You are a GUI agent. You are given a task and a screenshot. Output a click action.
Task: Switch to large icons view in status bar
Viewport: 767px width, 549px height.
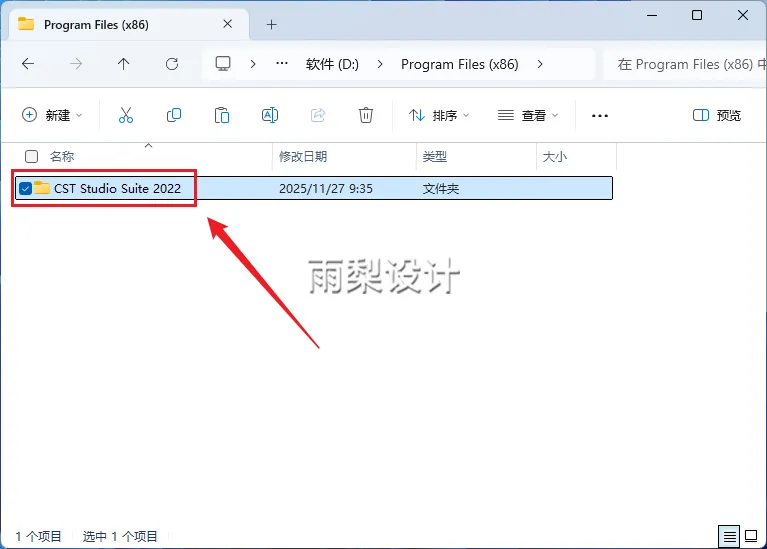tap(751, 536)
